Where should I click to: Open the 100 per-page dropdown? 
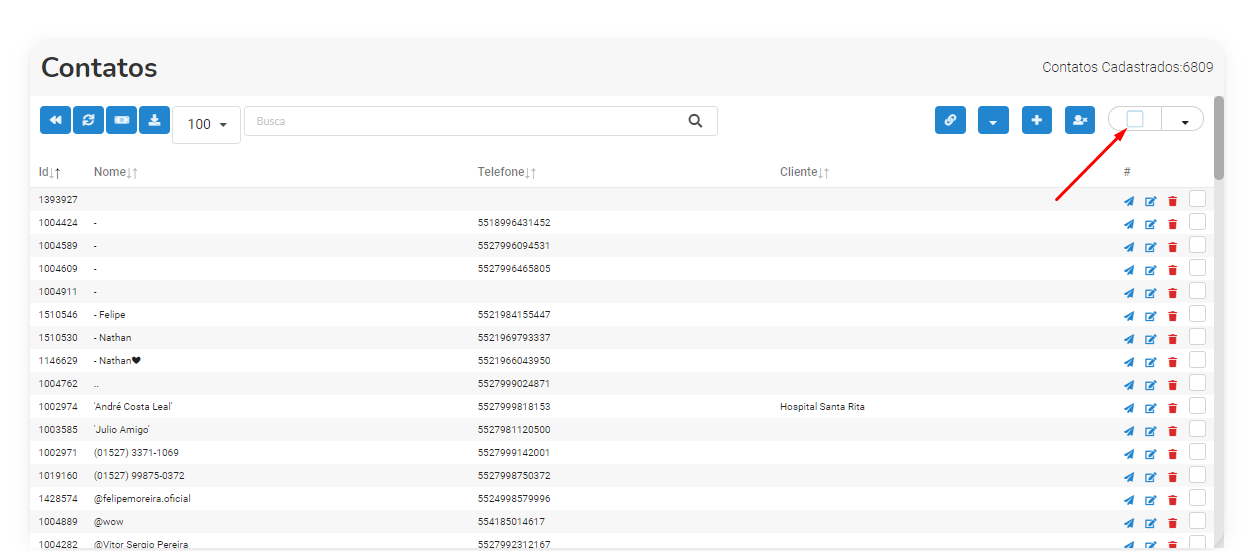[207, 125]
